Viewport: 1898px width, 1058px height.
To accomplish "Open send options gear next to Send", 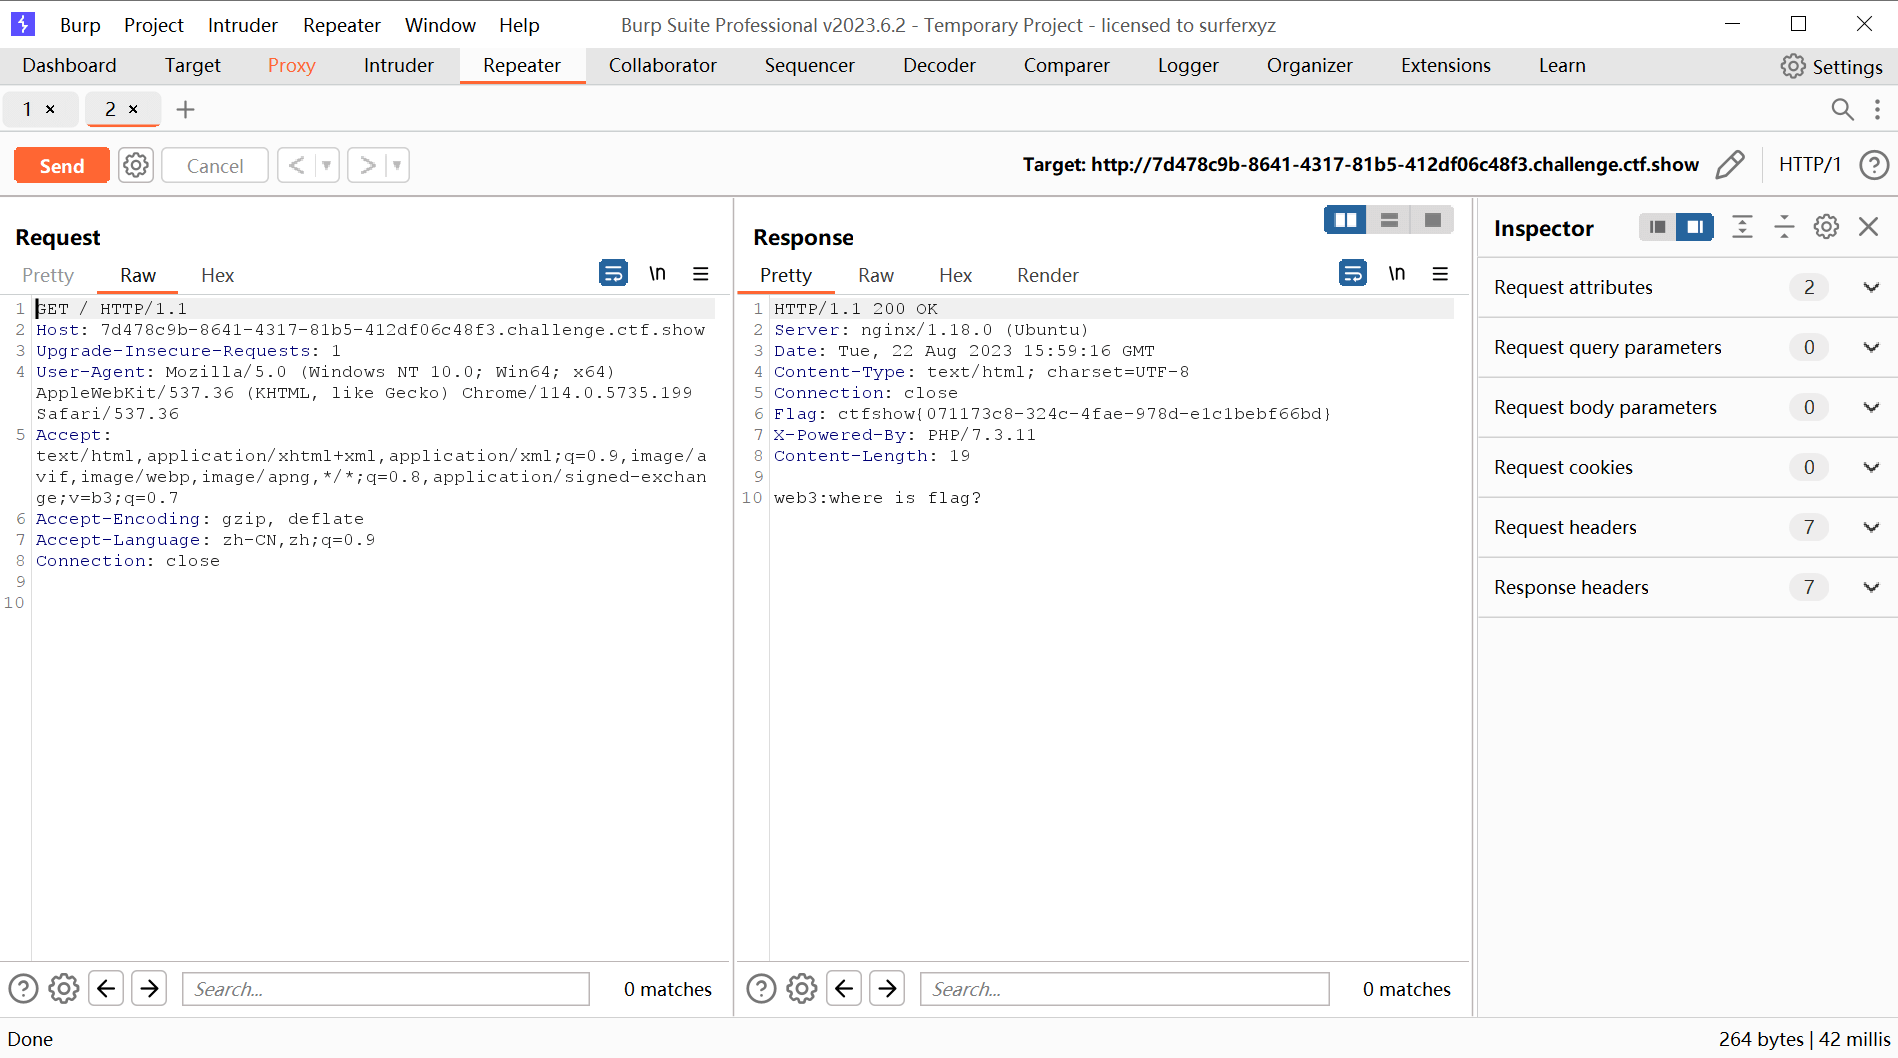I will point(136,165).
